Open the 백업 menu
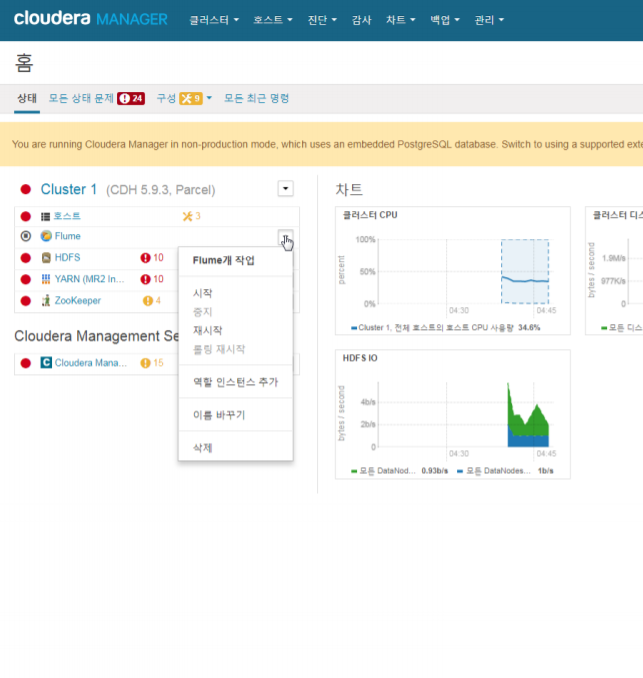The height and width of the screenshot is (678, 643). click(x=445, y=20)
